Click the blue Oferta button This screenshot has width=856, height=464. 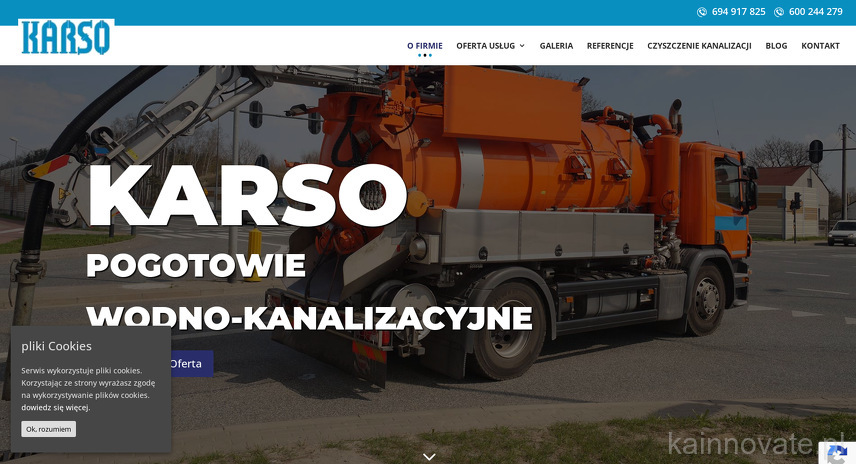191,364
